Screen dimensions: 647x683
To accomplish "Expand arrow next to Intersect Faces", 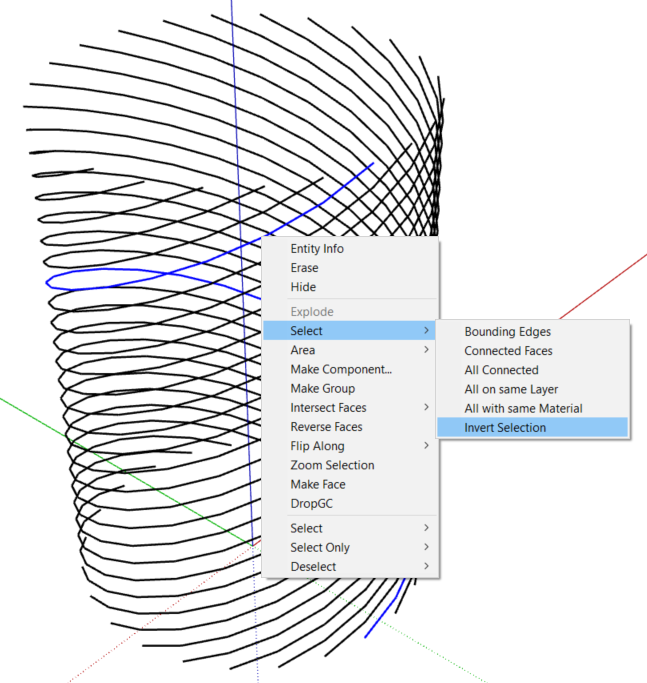I will click(x=427, y=407).
